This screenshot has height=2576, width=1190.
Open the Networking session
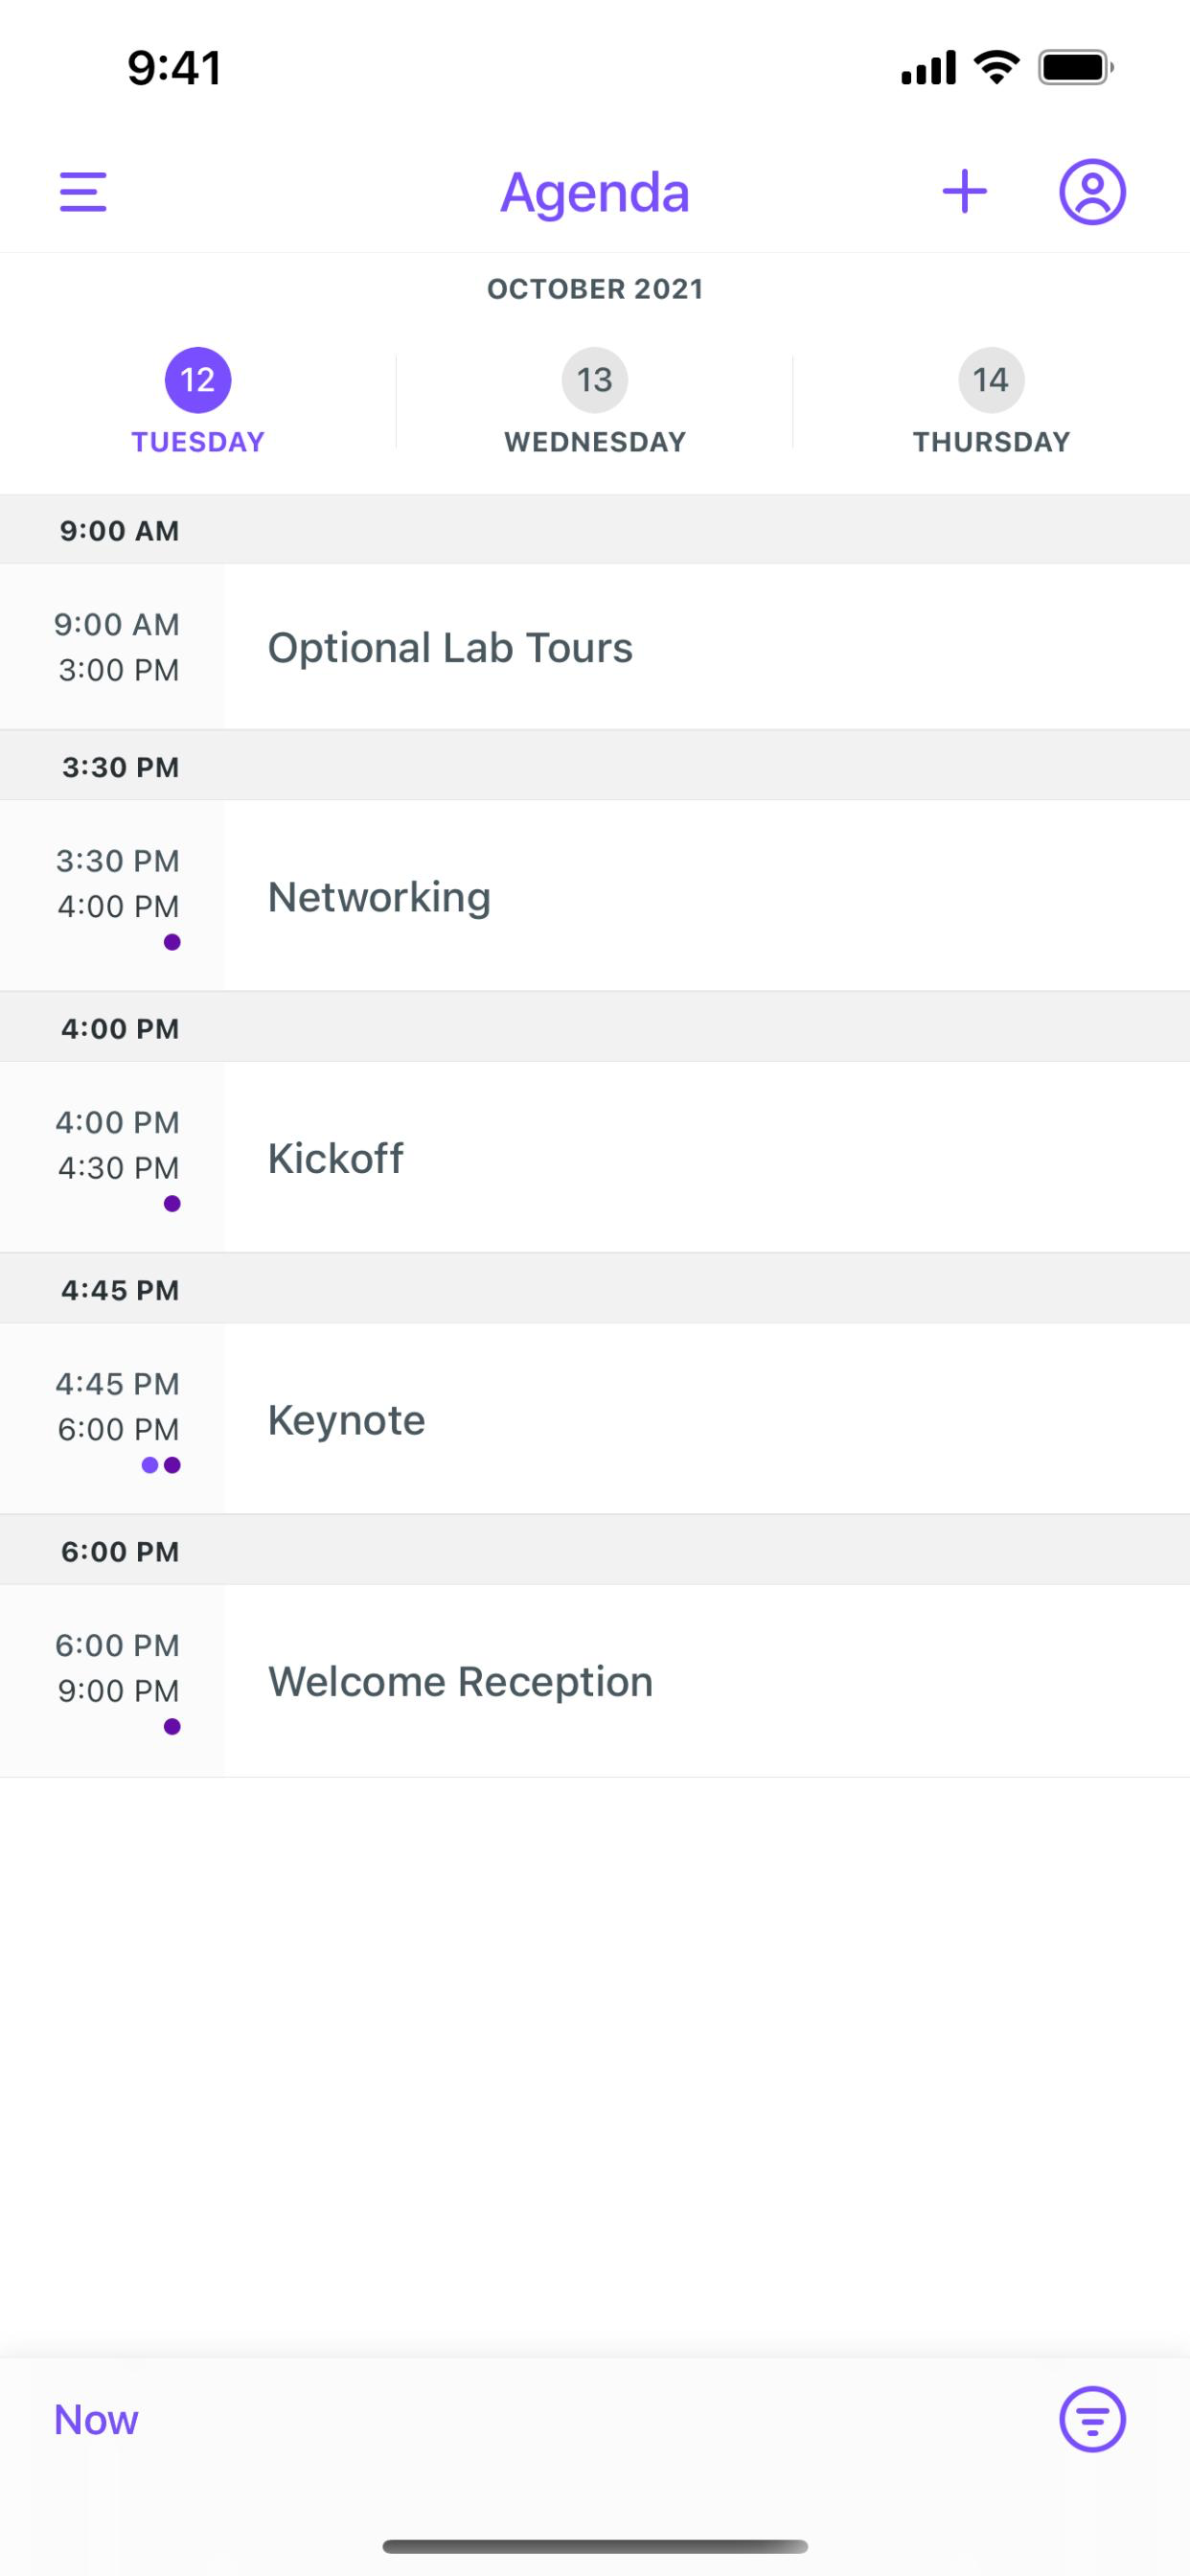pos(595,896)
